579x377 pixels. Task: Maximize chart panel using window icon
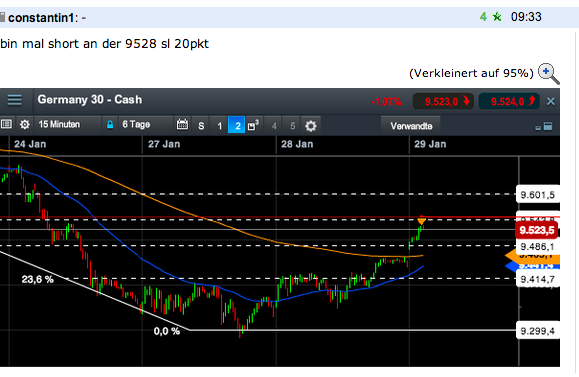(548, 126)
